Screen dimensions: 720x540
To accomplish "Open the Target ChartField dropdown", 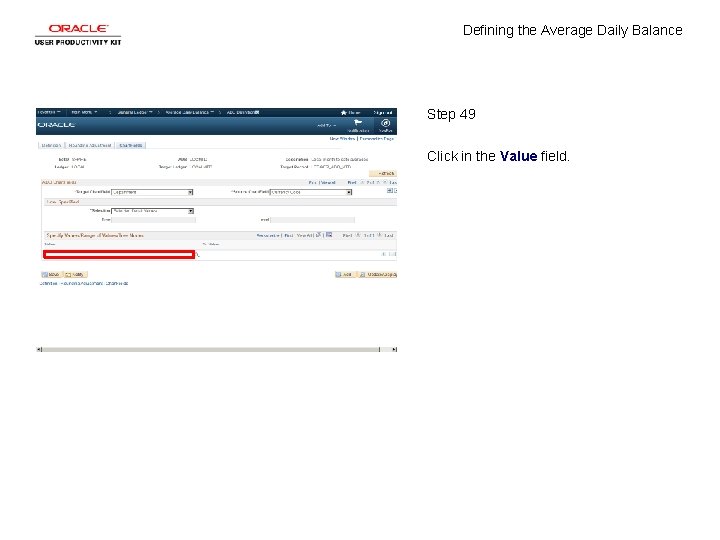I will (x=152, y=192).
